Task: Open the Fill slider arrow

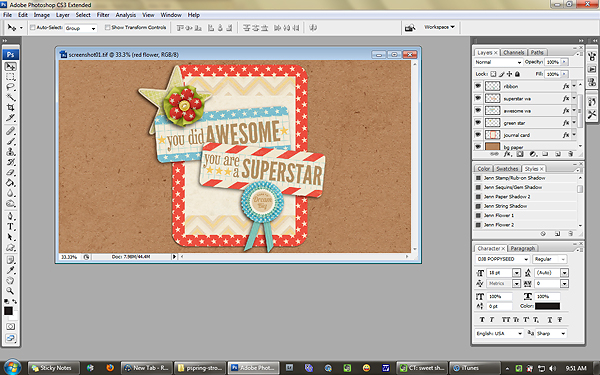Action: (x=564, y=74)
